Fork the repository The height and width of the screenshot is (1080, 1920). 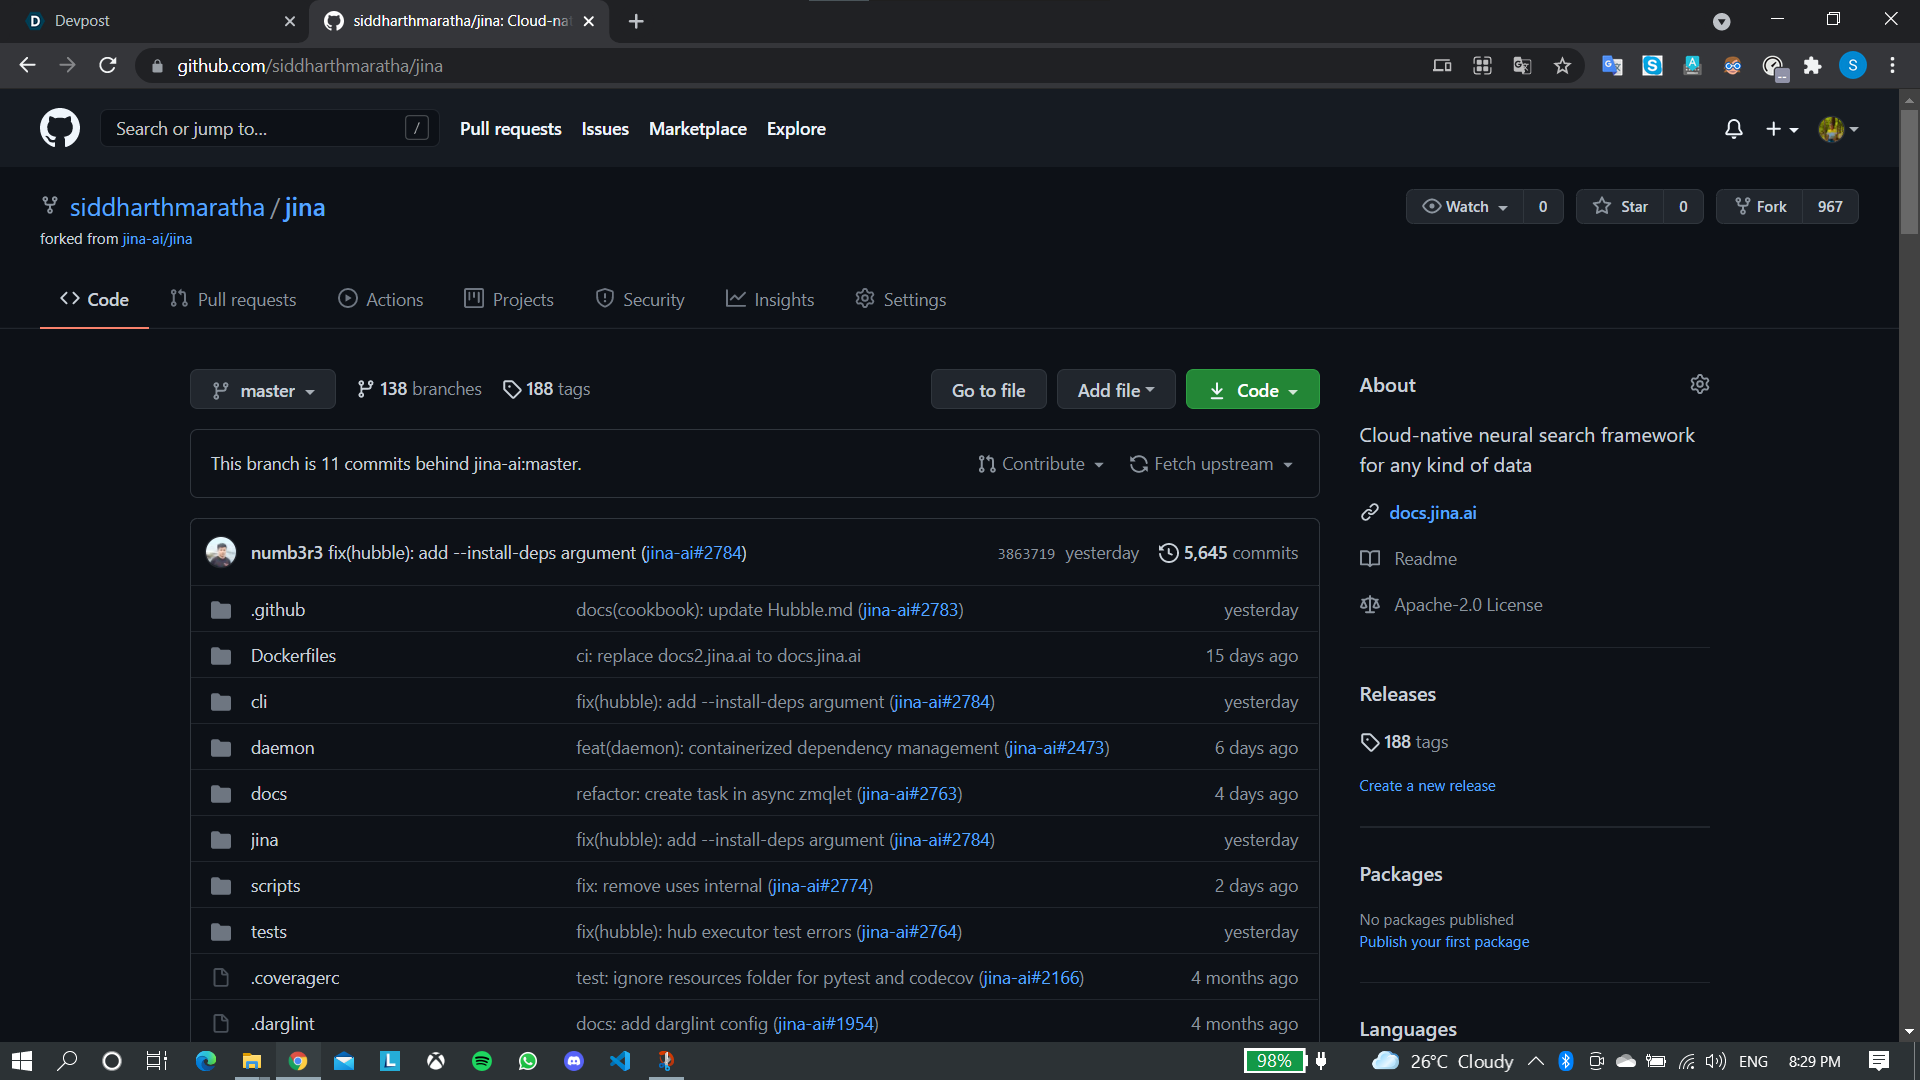click(1761, 207)
